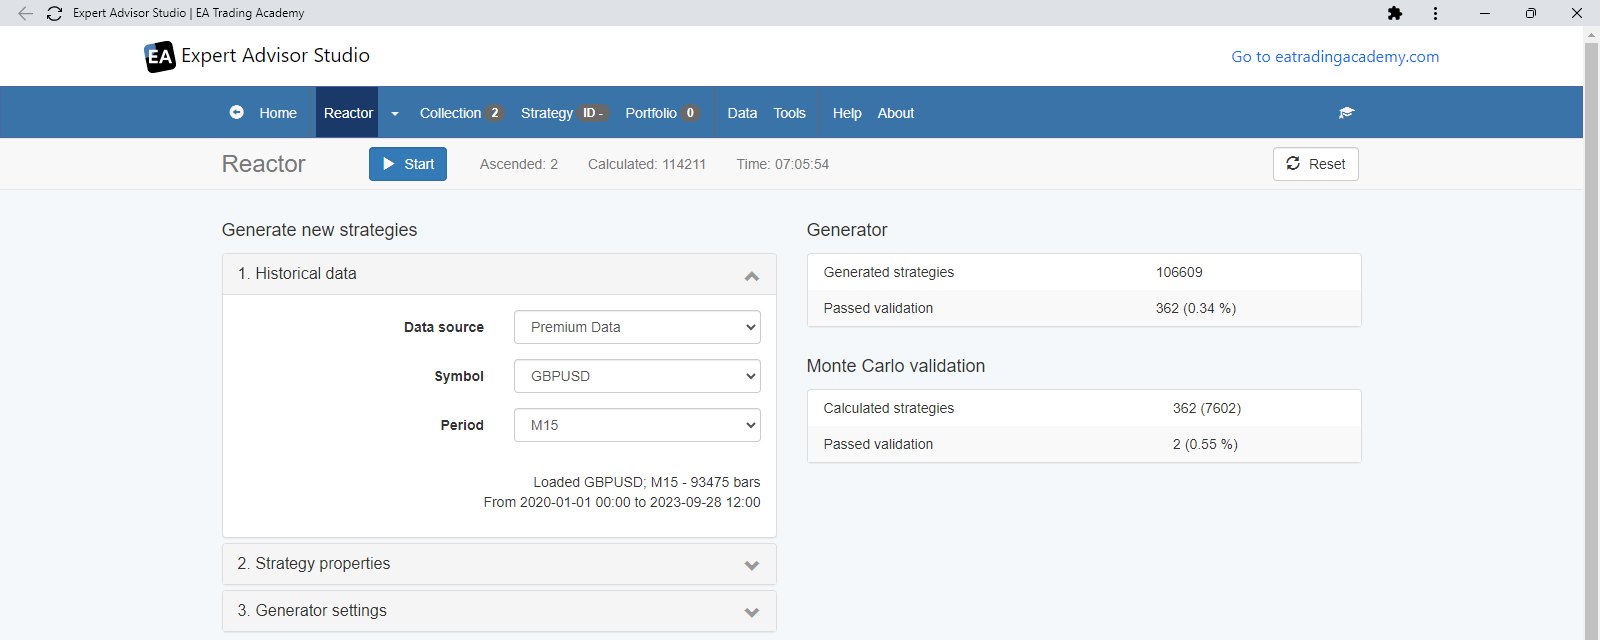Image resolution: width=1600 pixels, height=640 pixels.
Task: Click the Monte Carlo validation heading
Action: 896,366
